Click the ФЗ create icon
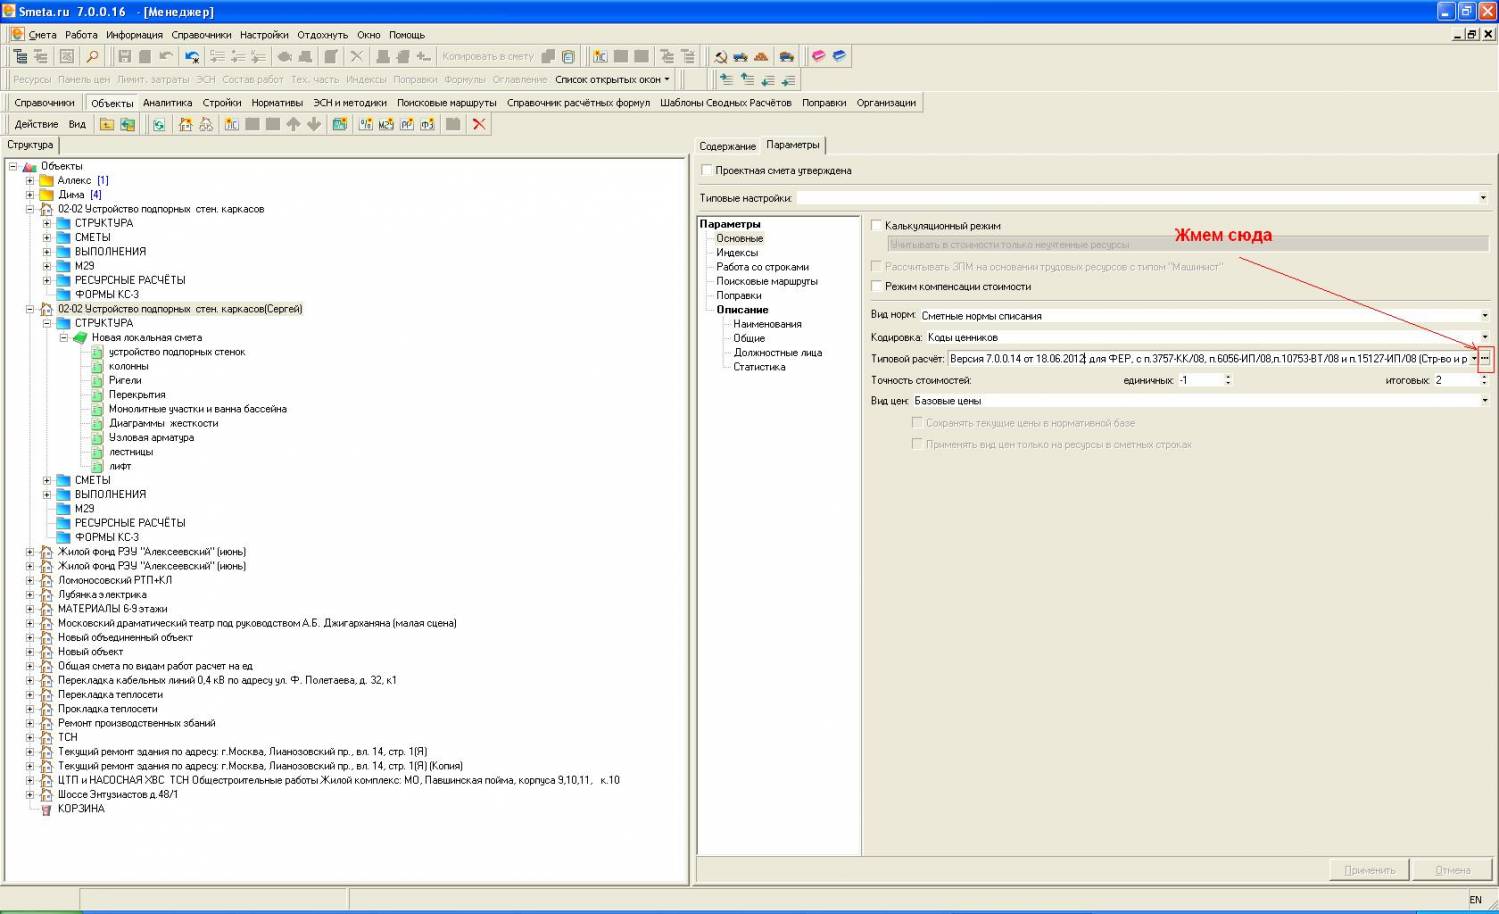This screenshot has height=914, width=1499. point(427,124)
